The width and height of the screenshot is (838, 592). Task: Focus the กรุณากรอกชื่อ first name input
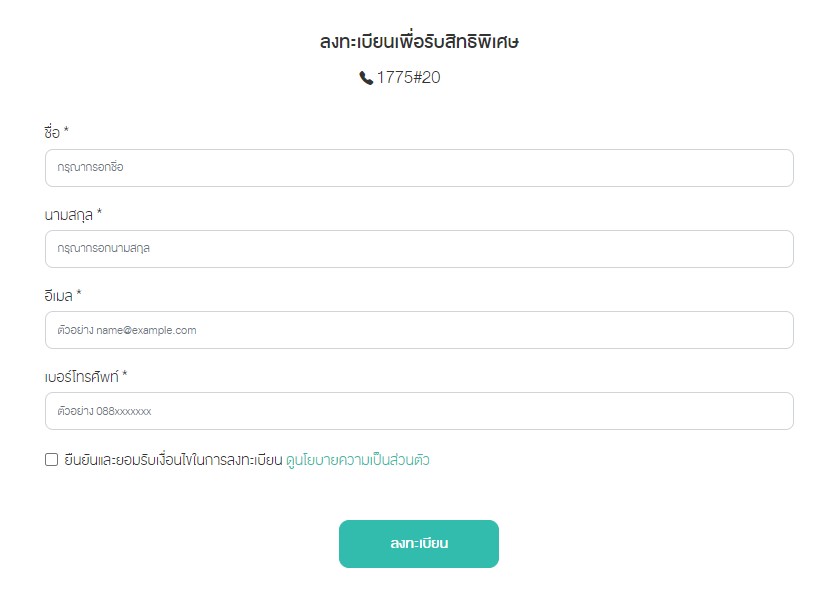(x=419, y=168)
